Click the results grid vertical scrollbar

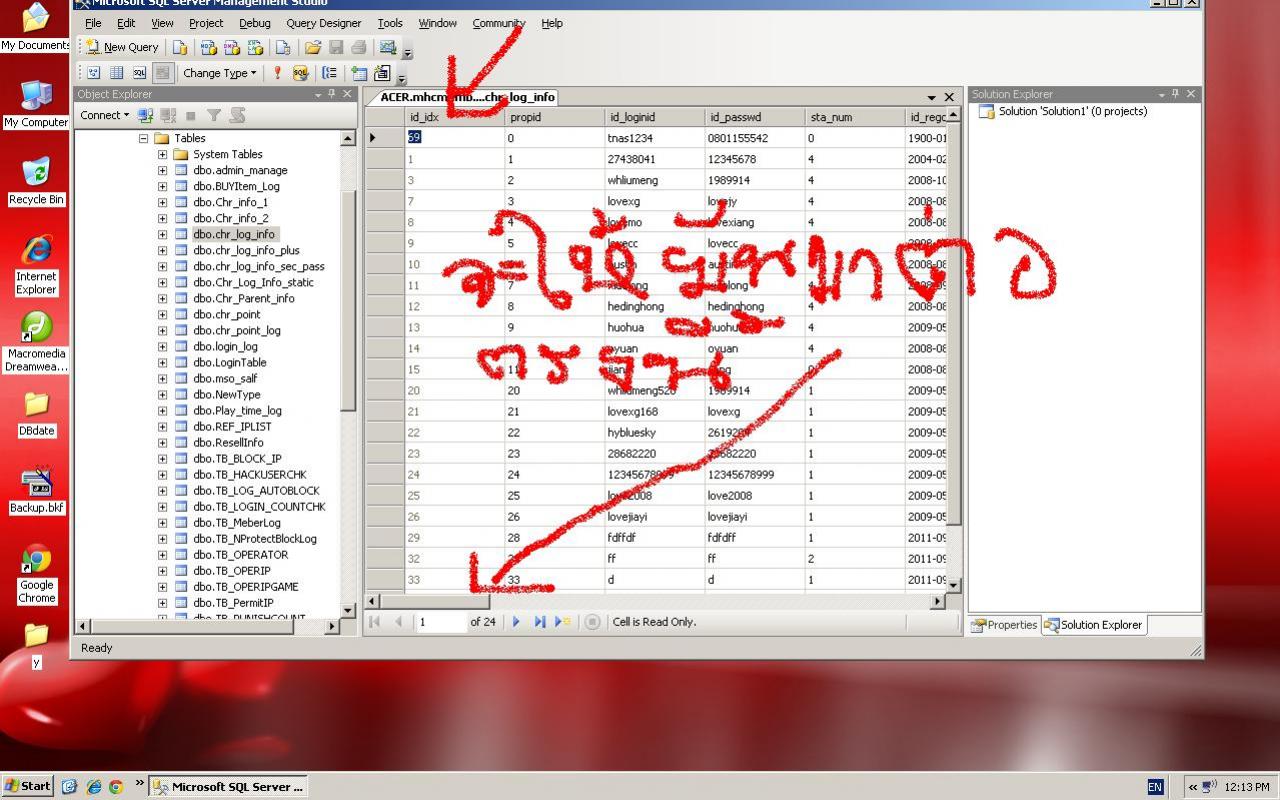tap(953, 349)
